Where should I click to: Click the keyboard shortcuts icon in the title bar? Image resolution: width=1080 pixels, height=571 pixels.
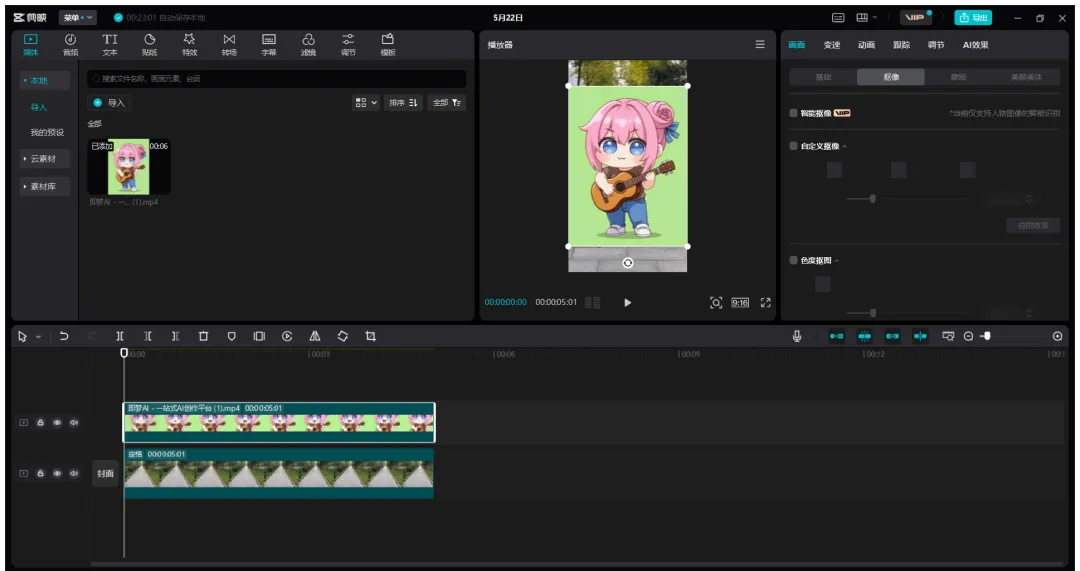pyautogui.click(x=838, y=18)
